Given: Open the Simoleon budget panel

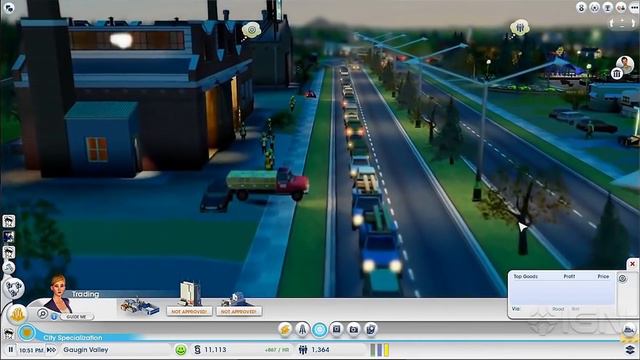Looking at the screenshot, I should 198,349.
